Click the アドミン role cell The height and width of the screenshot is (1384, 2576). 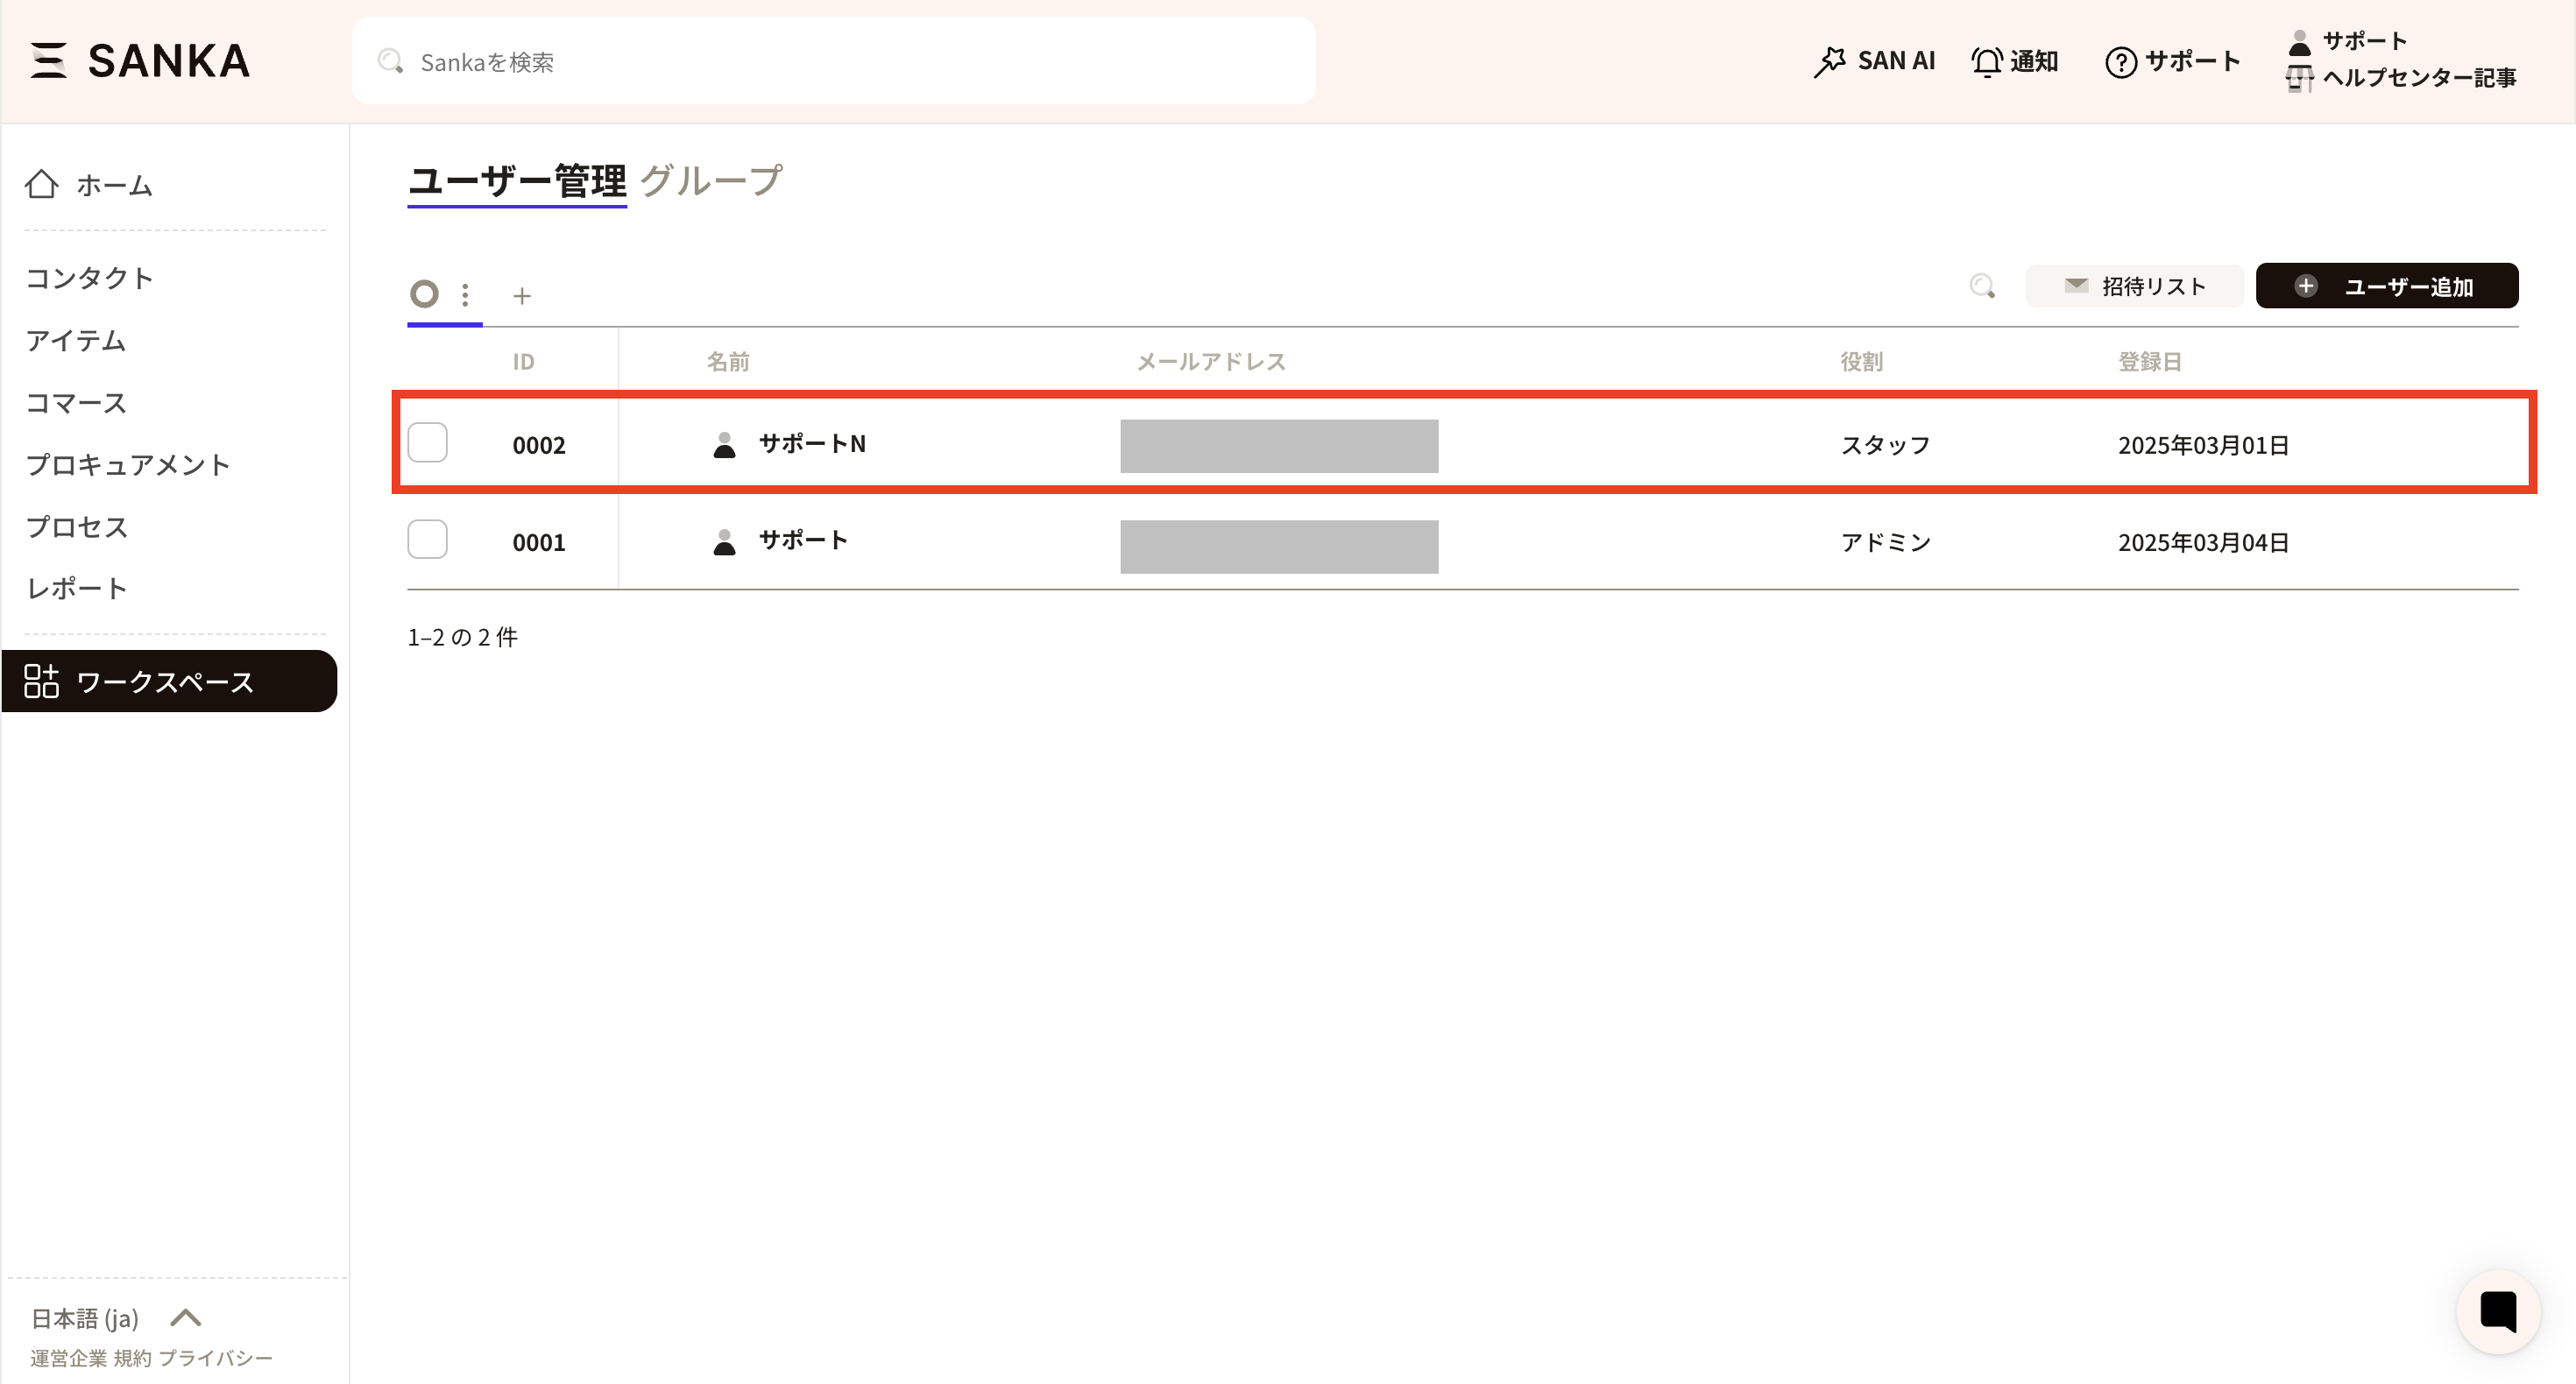(1885, 542)
